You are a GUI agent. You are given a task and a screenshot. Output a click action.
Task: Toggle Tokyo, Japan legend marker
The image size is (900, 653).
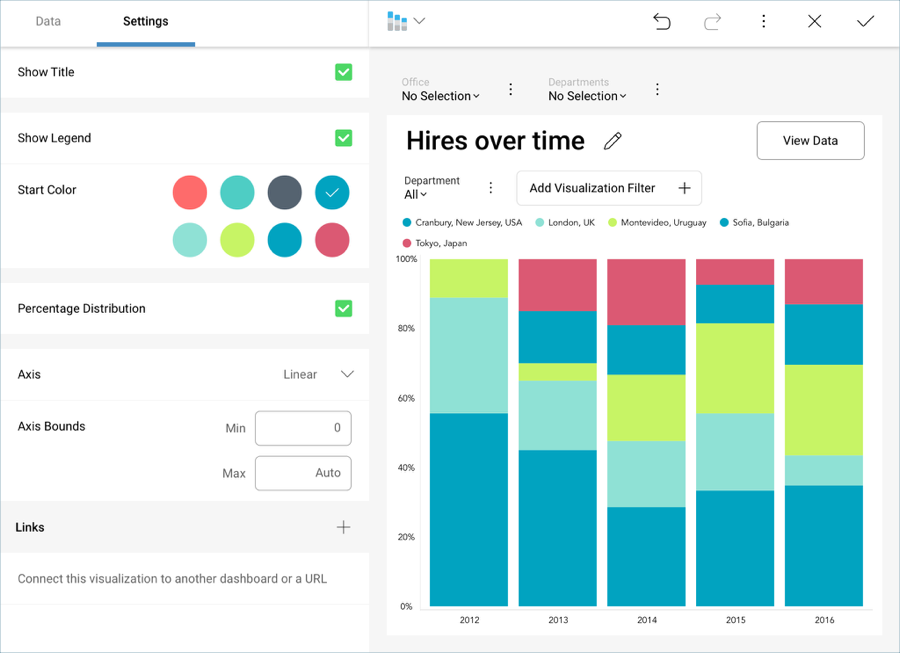[x=407, y=243]
